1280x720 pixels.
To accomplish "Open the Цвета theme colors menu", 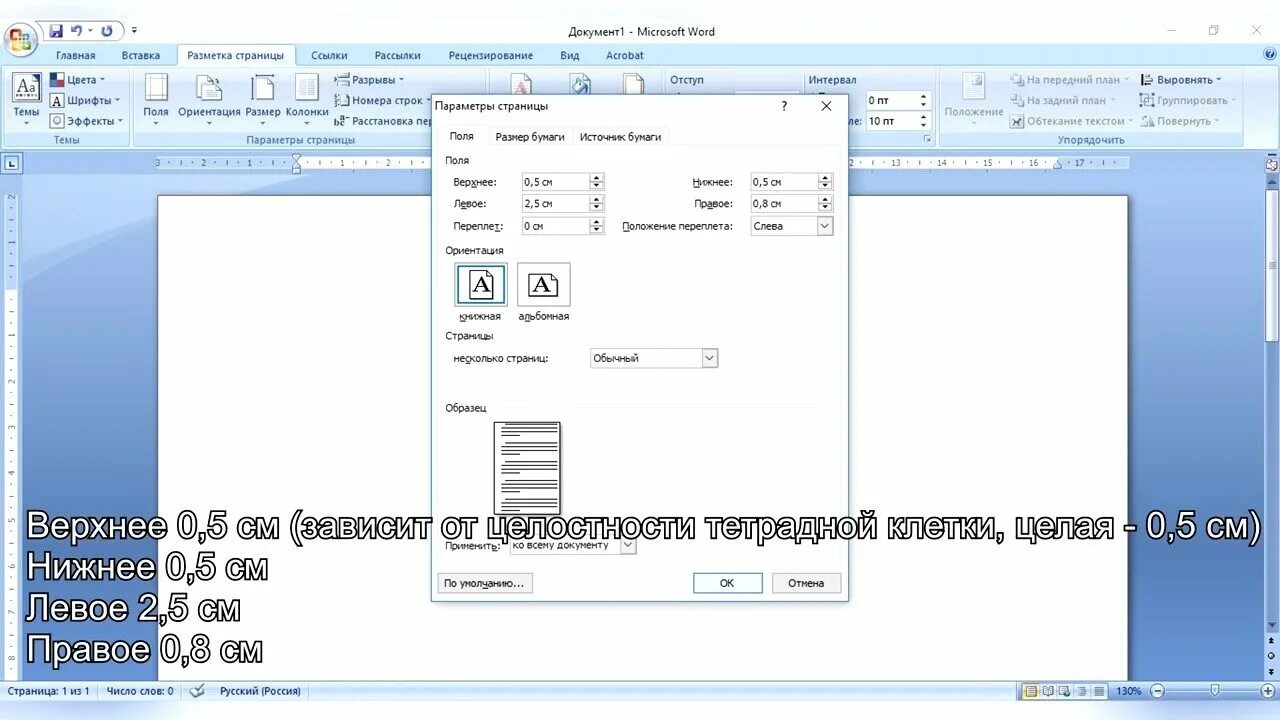I will tap(77, 80).
